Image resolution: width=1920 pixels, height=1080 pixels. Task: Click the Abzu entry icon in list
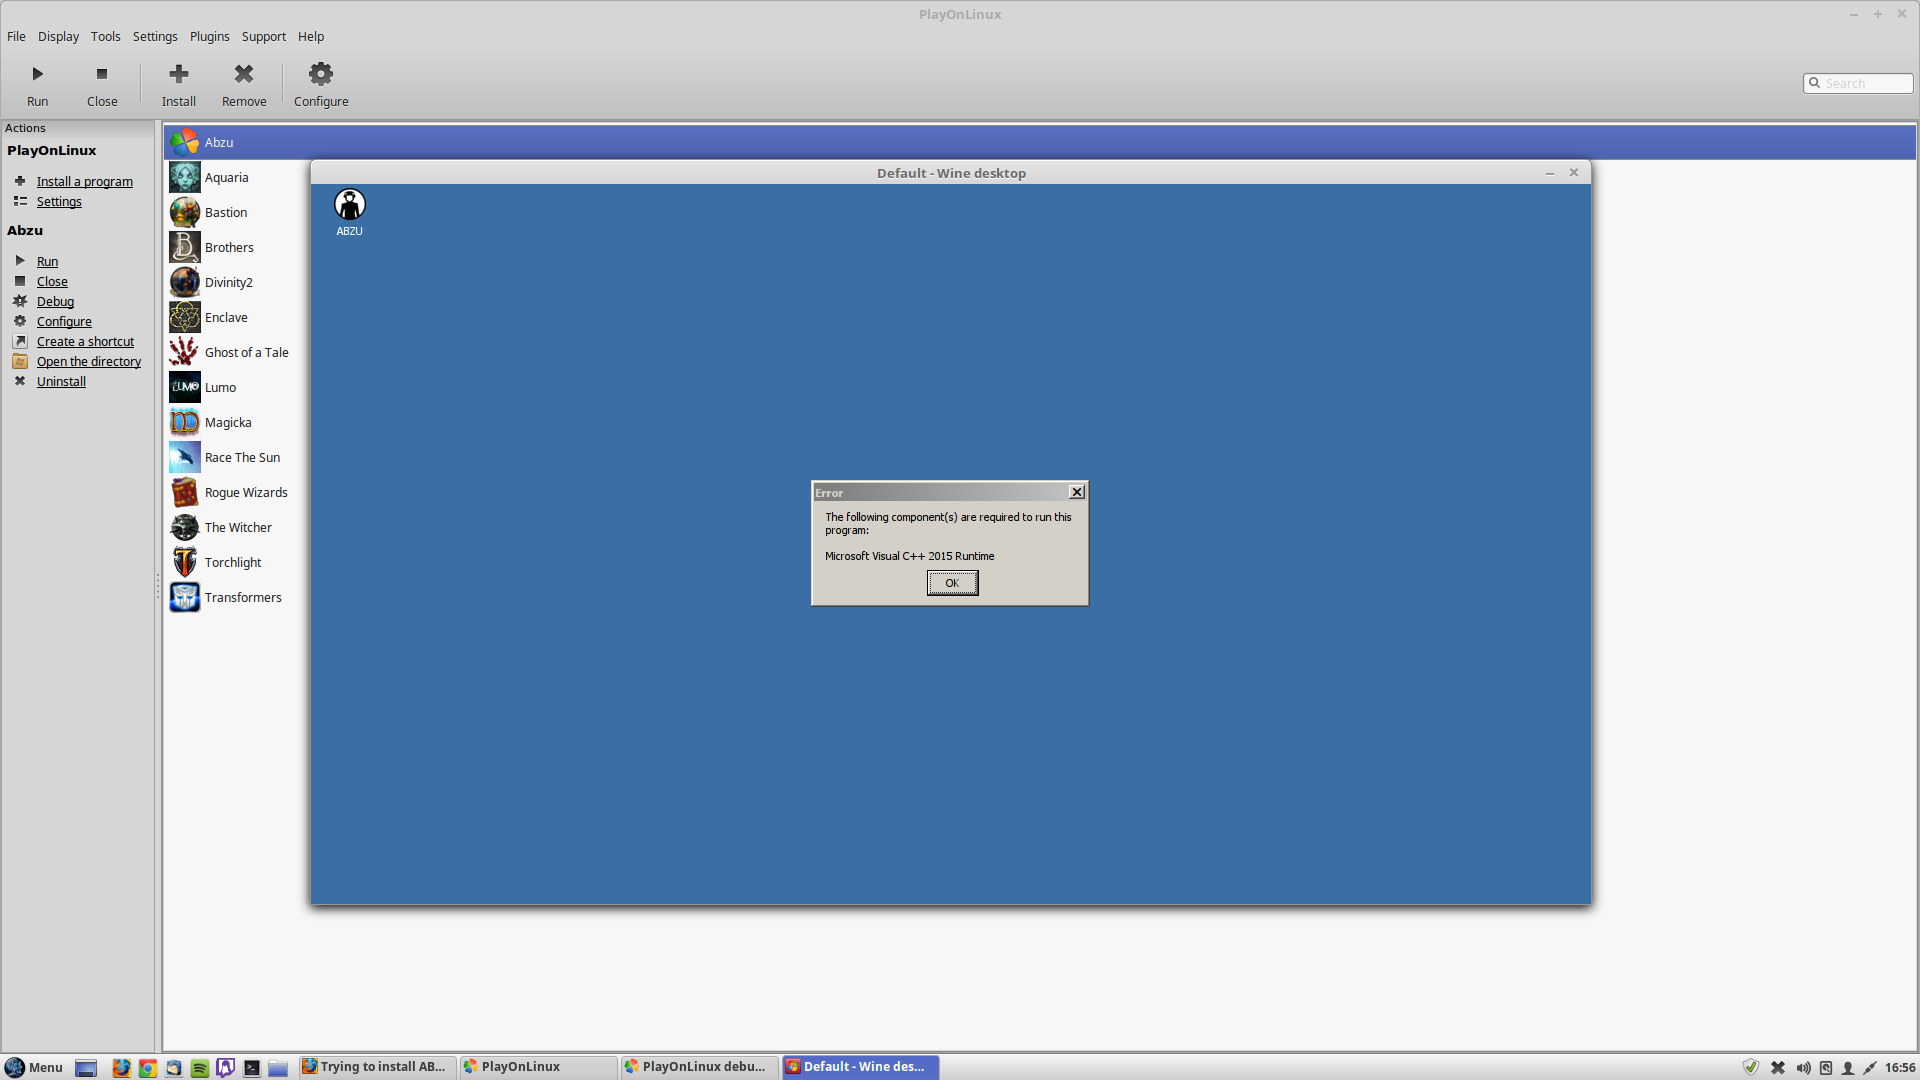pos(185,142)
